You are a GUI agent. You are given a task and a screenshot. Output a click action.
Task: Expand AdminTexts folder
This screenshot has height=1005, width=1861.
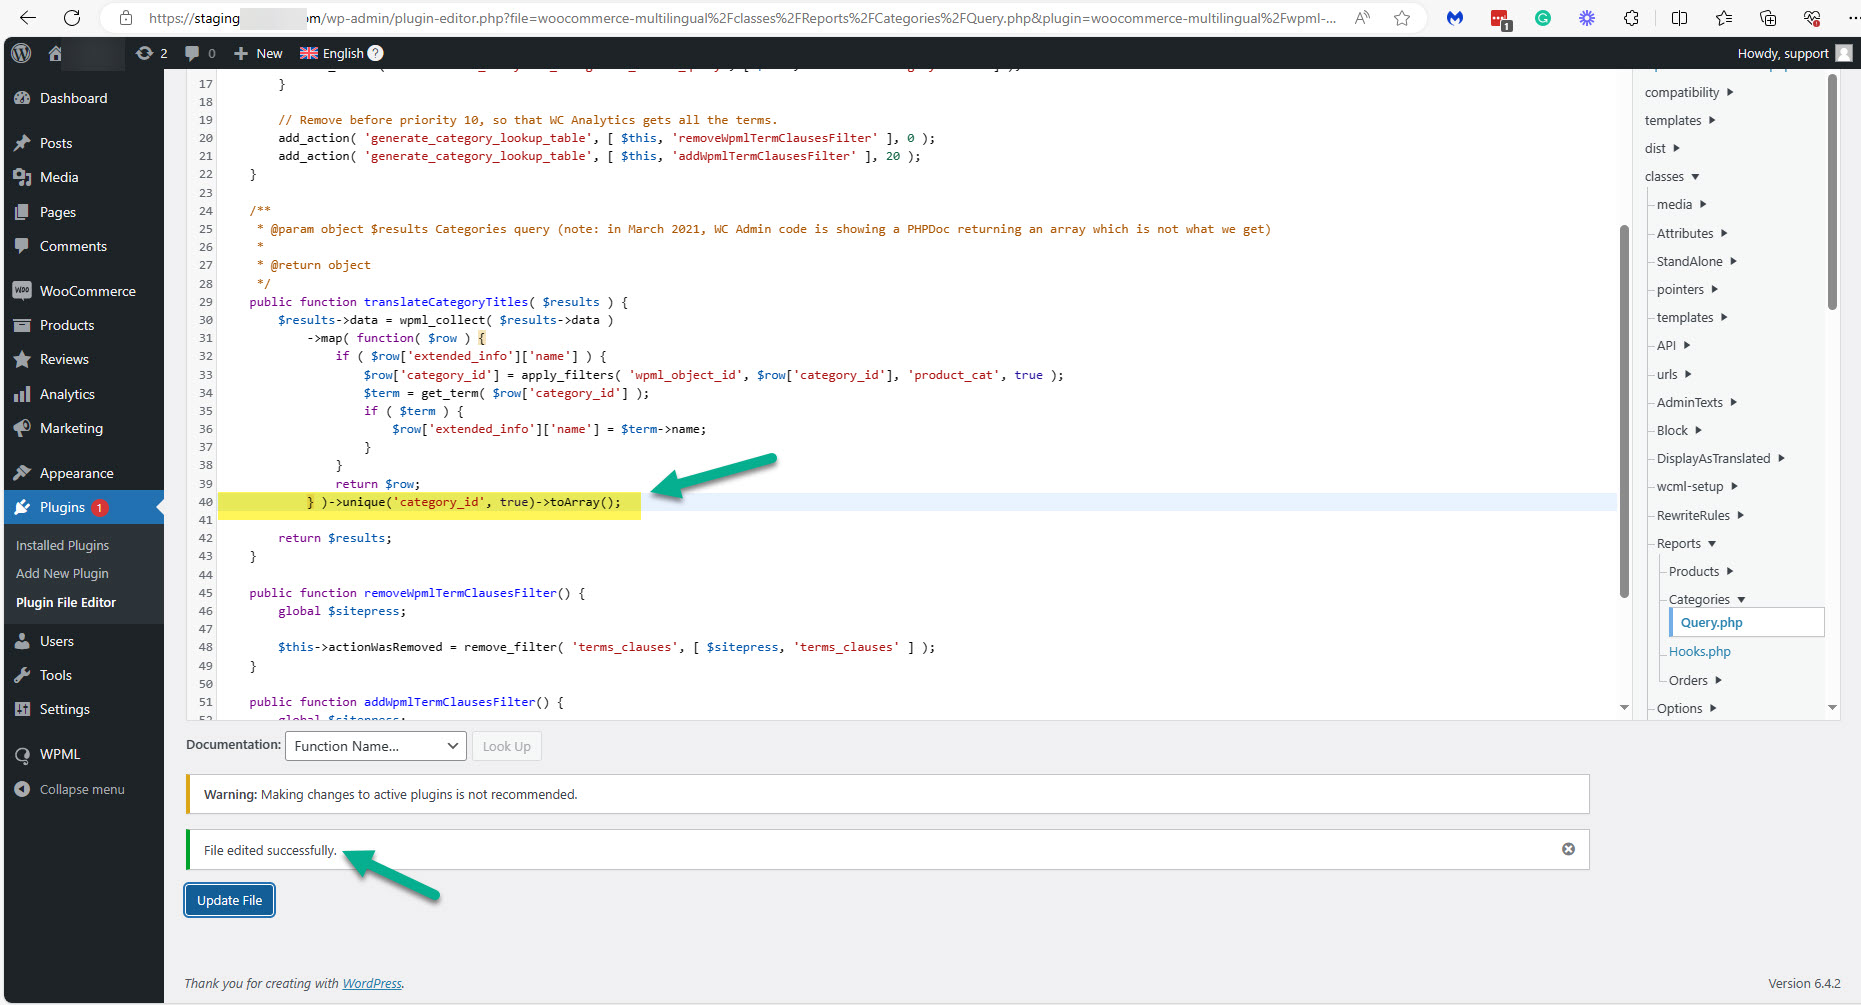1697,402
